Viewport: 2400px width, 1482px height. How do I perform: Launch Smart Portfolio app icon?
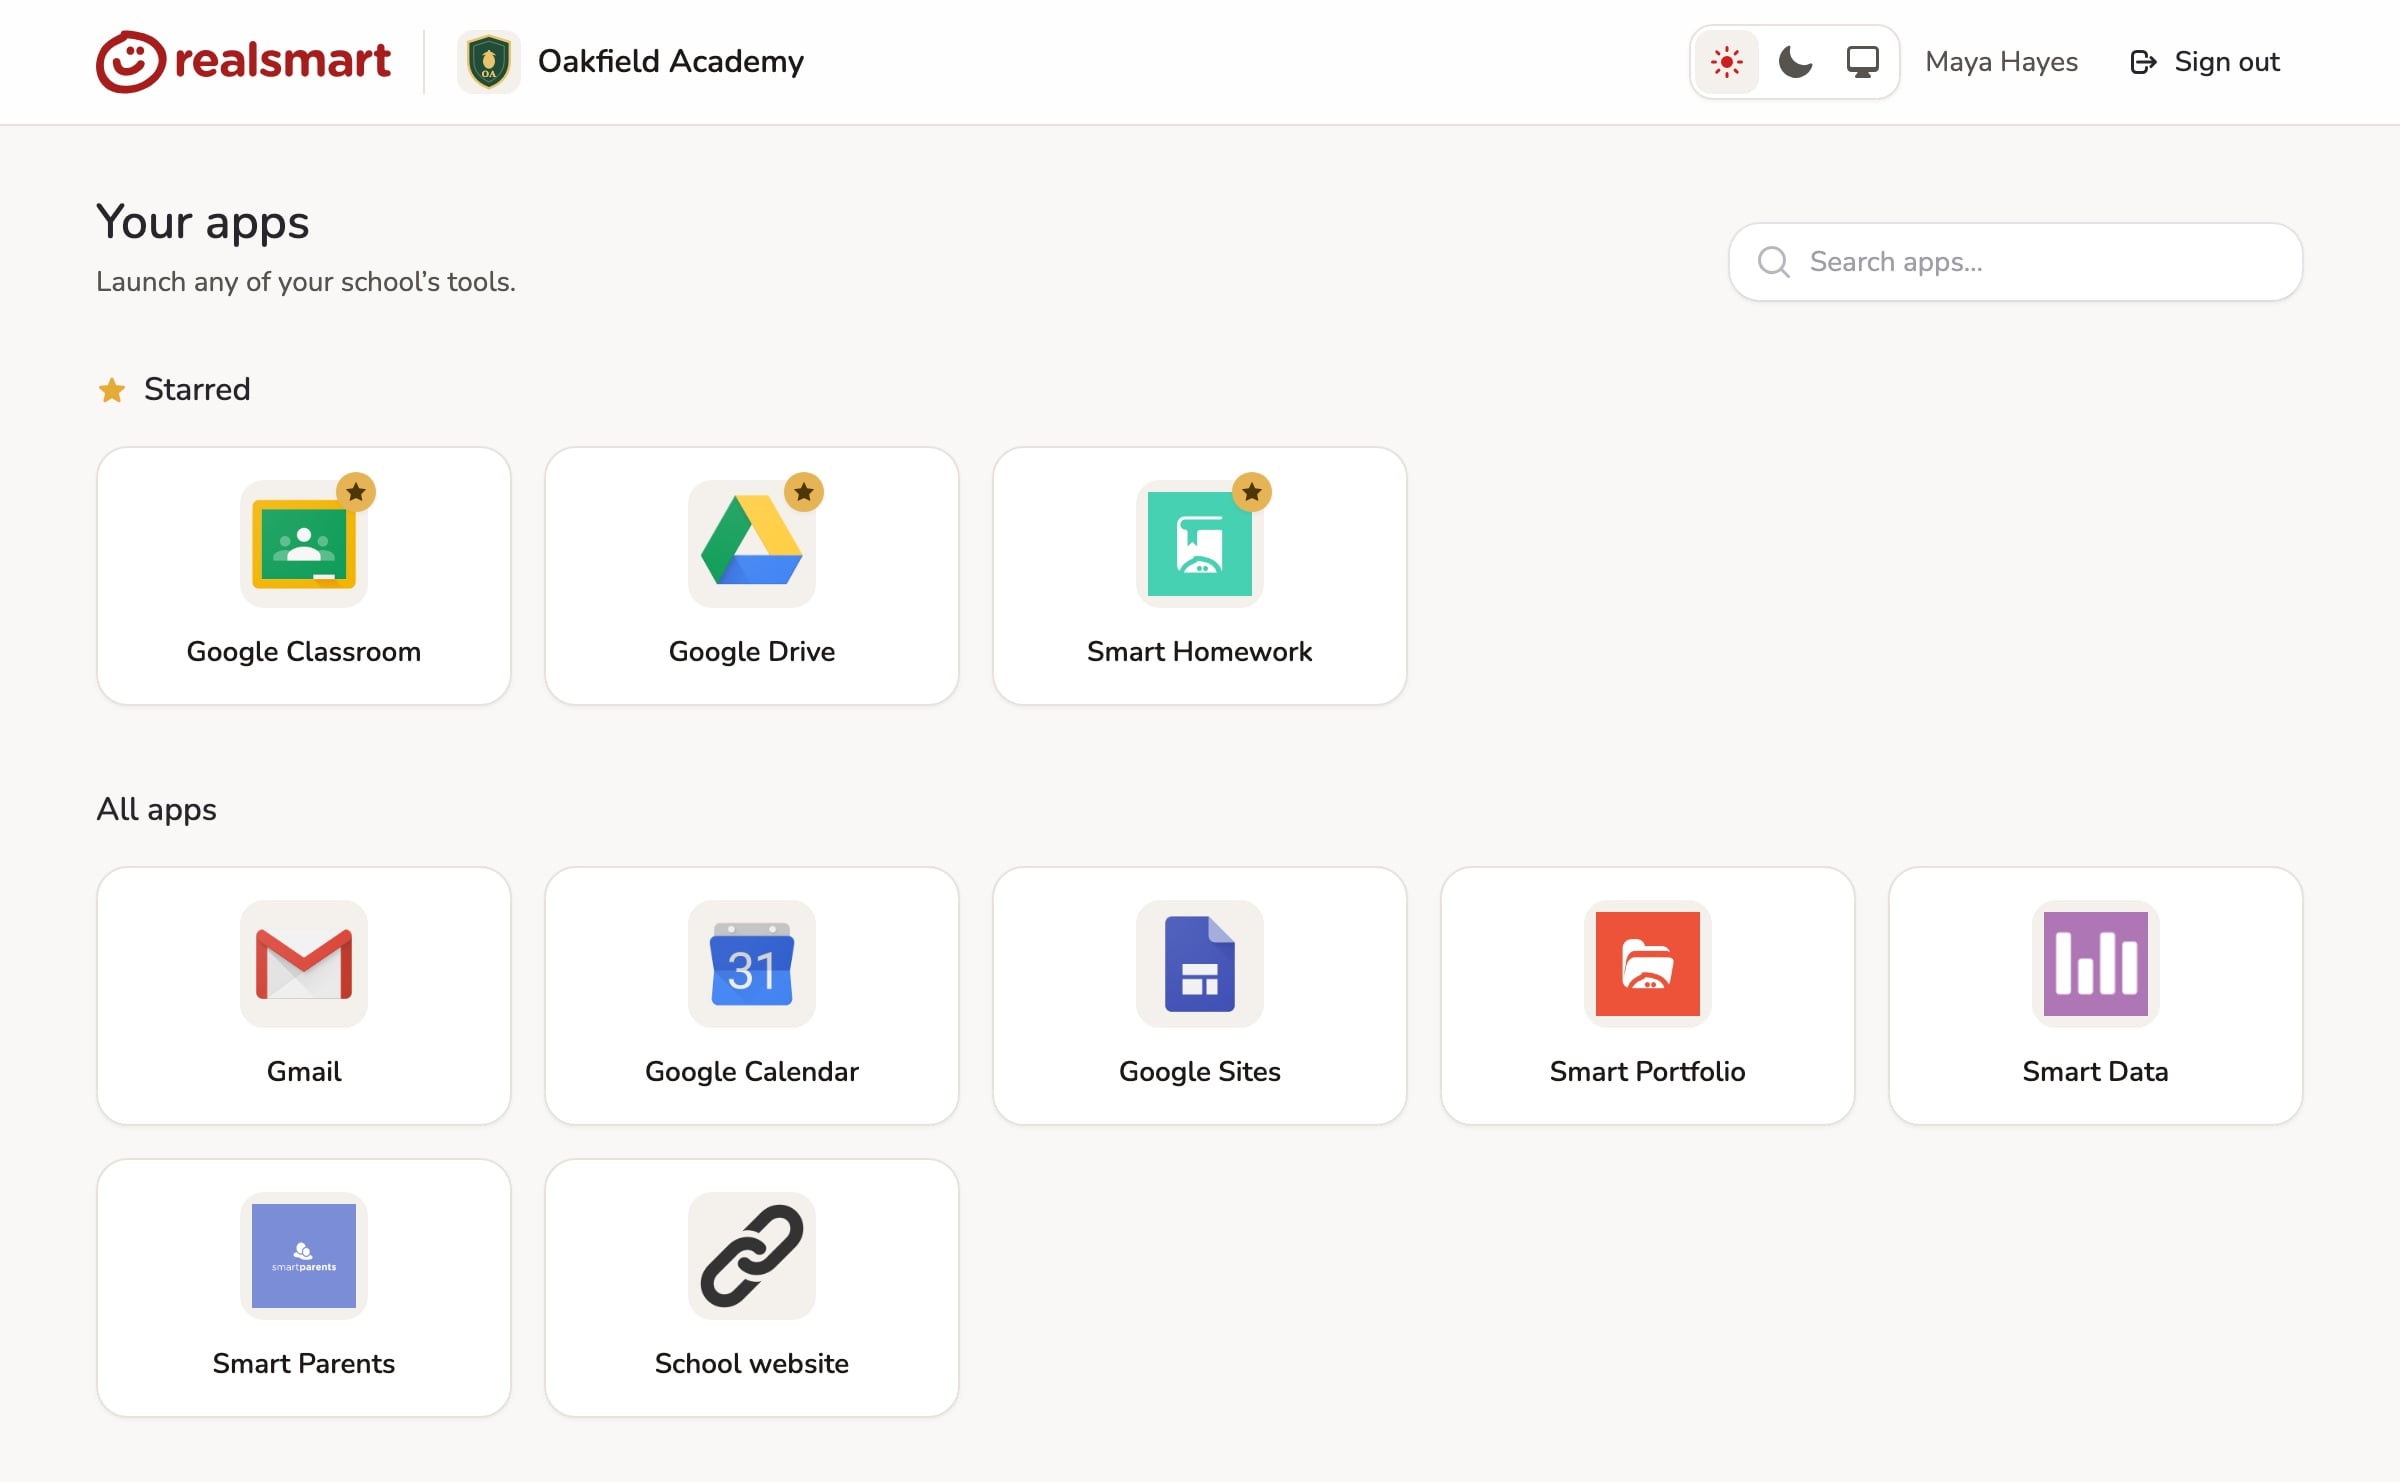tap(1648, 964)
